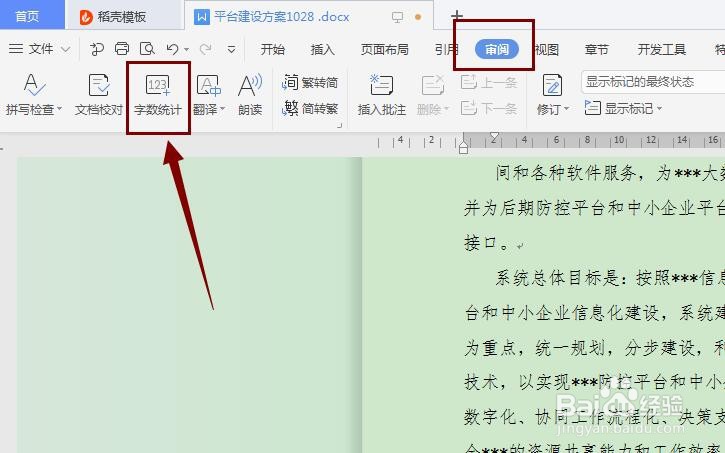
Task: Open the 开发工具 ribbon tab
Action: coord(662,49)
